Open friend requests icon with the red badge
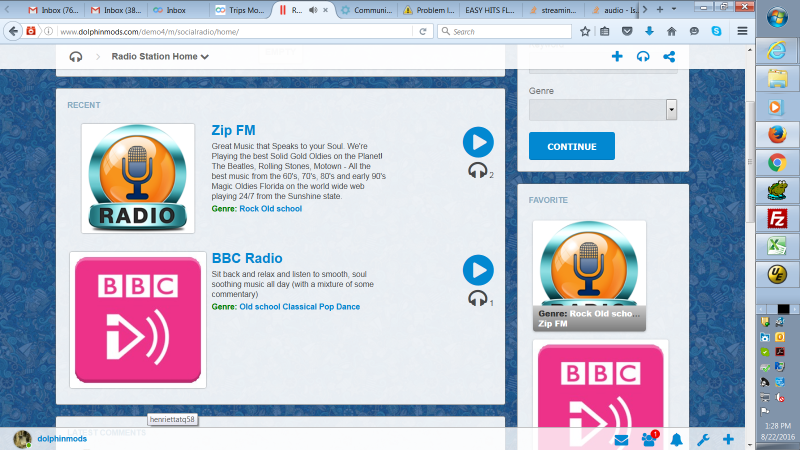 (649, 439)
